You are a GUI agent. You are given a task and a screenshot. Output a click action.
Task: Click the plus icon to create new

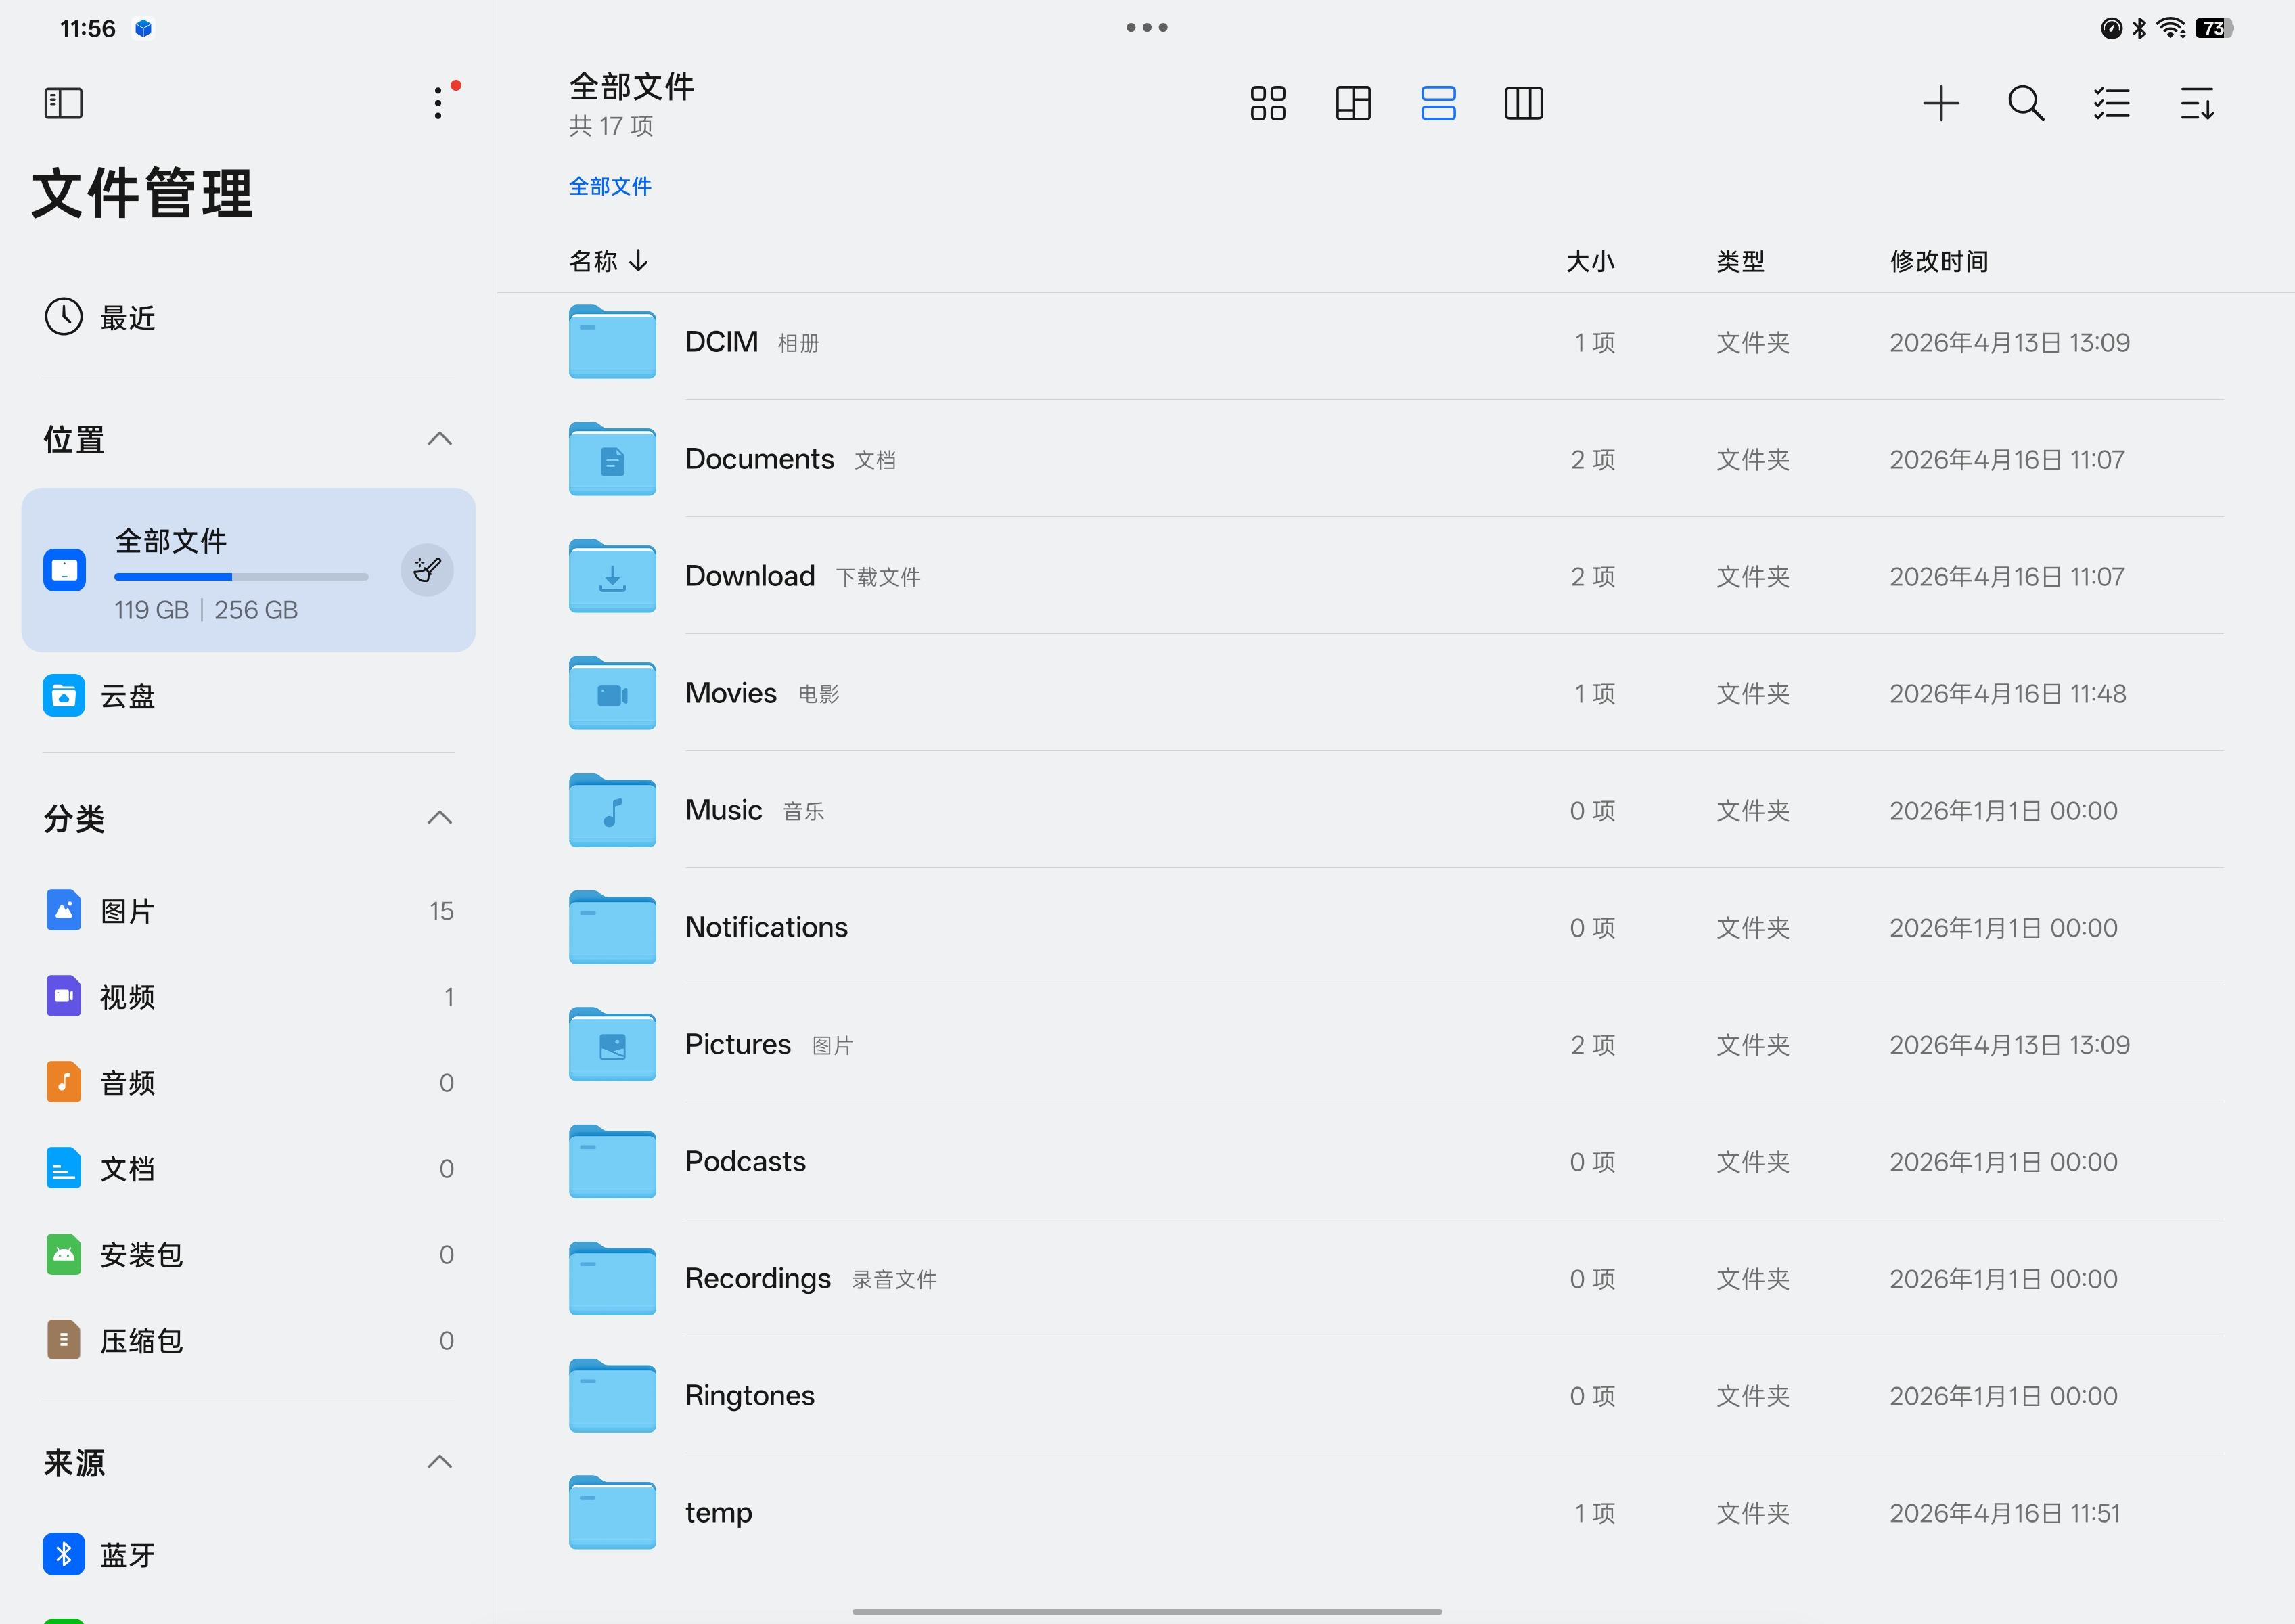coord(1940,103)
